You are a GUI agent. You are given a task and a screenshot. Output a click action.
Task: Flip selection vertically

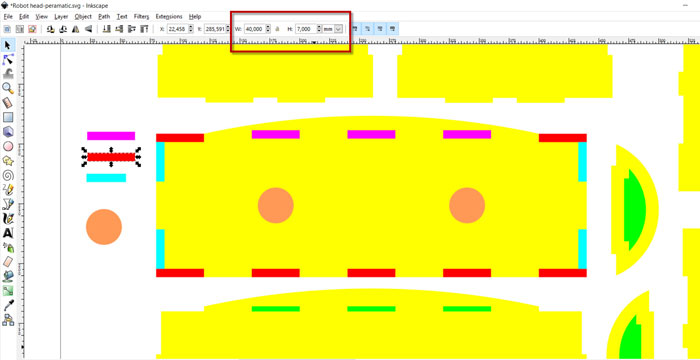click(88, 29)
